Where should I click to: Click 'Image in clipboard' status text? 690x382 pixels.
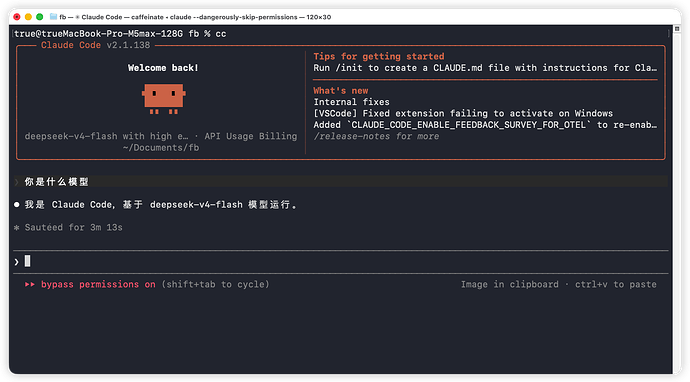click(510, 284)
